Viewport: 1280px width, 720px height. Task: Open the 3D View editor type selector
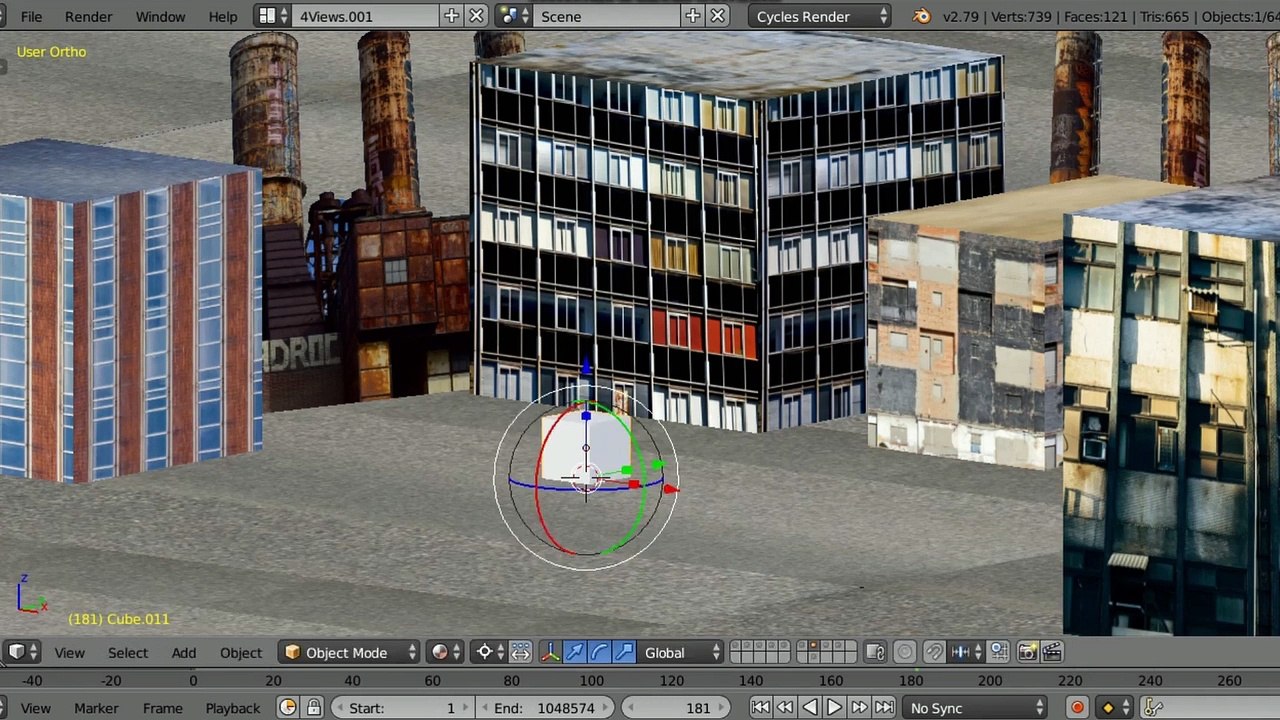point(22,652)
